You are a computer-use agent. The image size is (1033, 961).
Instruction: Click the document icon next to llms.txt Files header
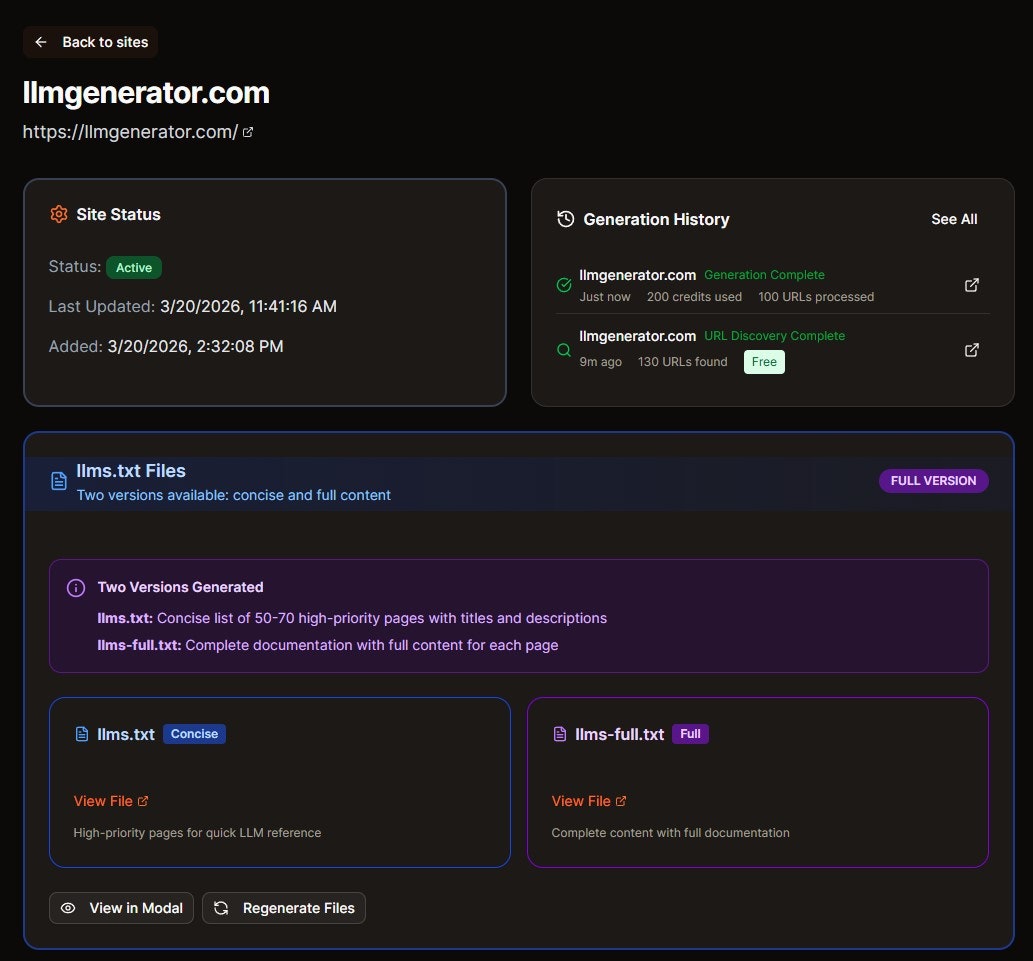pos(58,481)
